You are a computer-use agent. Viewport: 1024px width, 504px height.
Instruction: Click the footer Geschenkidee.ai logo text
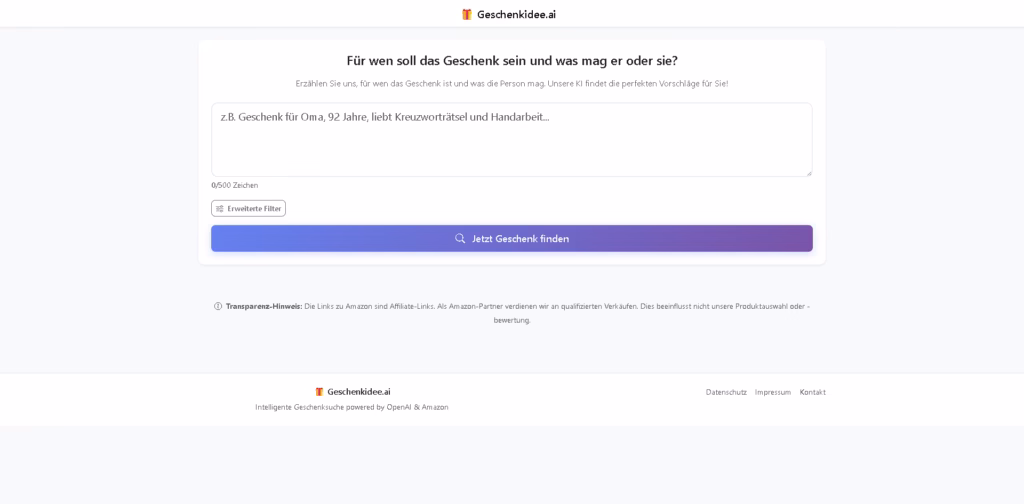tap(359, 392)
